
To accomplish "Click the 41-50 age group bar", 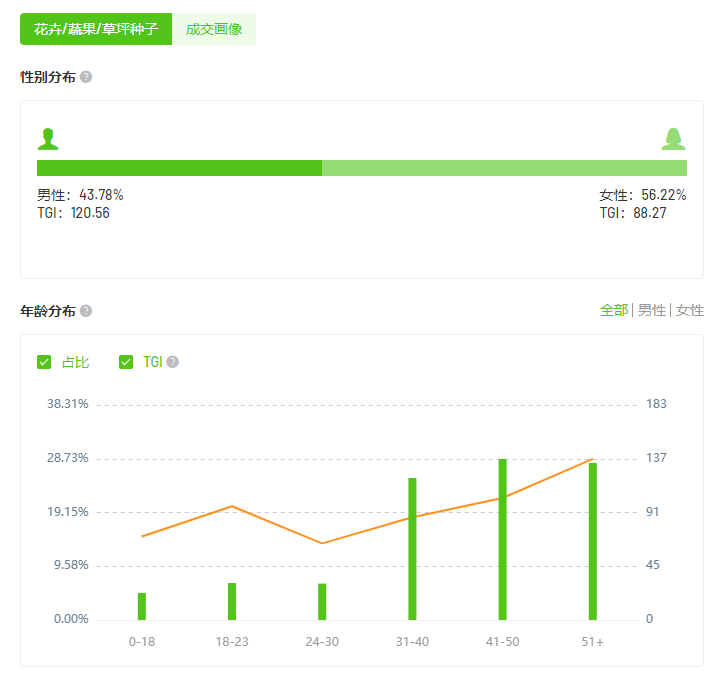I will [x=502, y=539].
